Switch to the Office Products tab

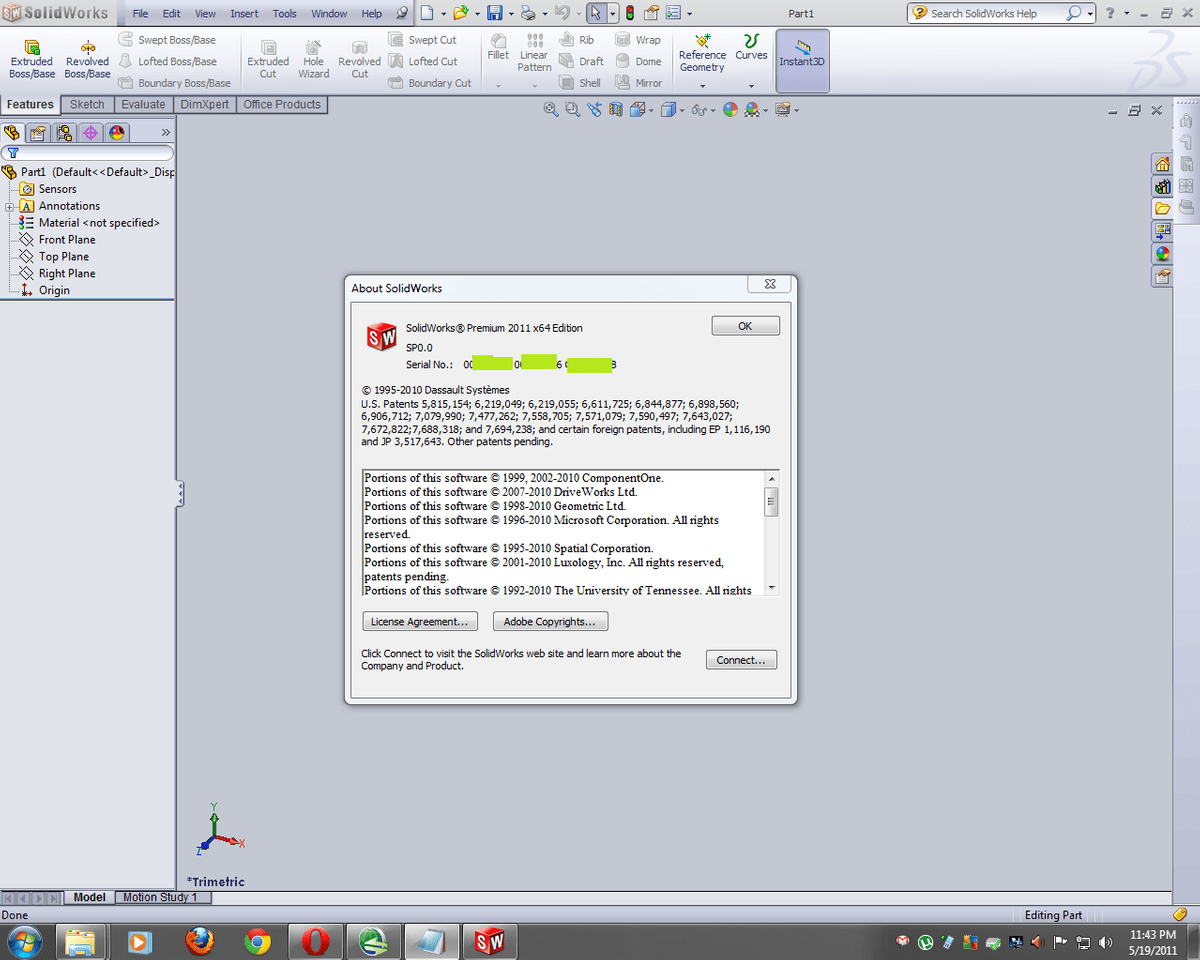(x=282, y=104)
